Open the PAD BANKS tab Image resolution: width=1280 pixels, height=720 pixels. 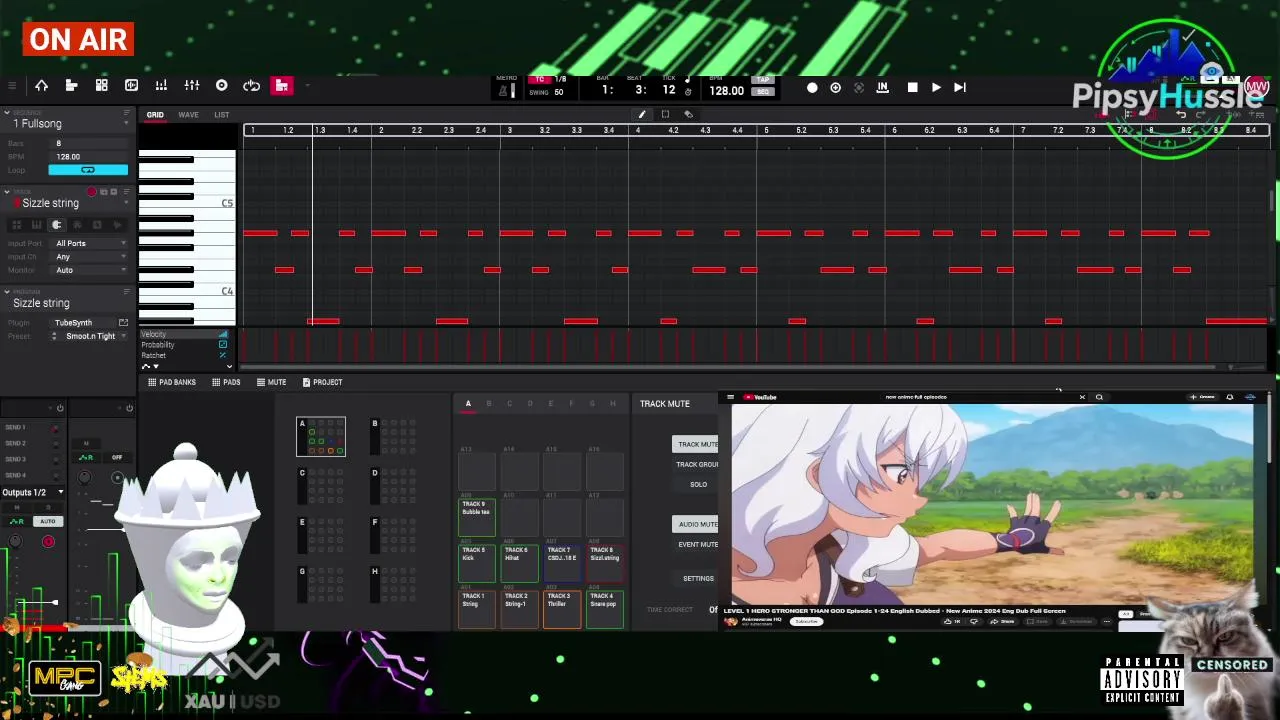coord(172,382)
